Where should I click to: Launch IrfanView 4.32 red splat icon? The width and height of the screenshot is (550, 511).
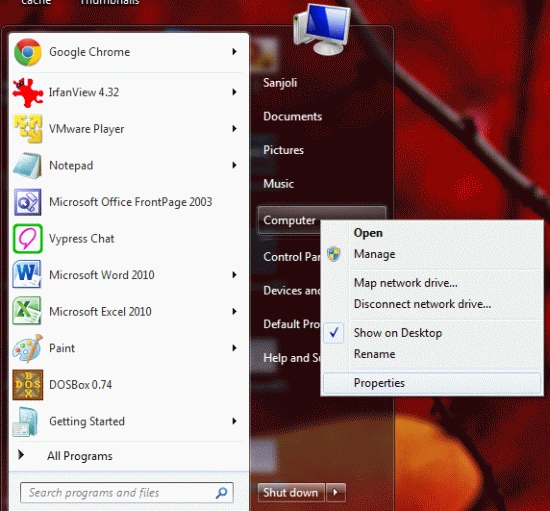[28, 92]
